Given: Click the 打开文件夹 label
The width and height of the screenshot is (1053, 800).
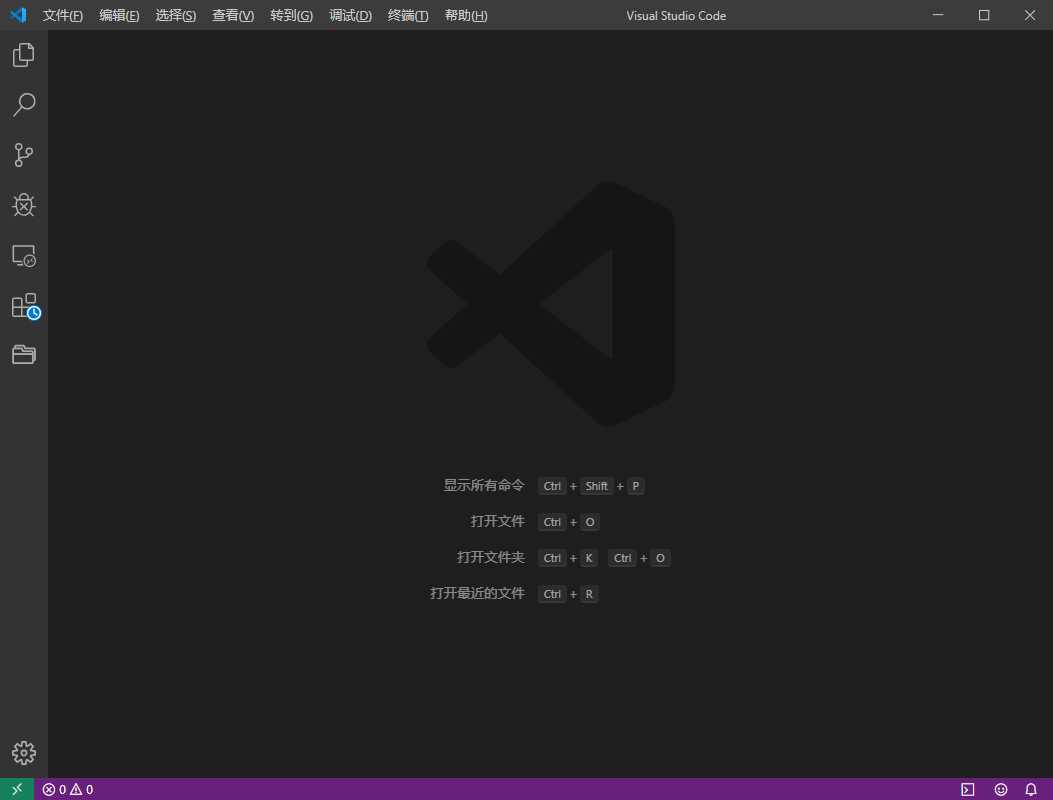Looking at the screenshot, I should 491,557.
